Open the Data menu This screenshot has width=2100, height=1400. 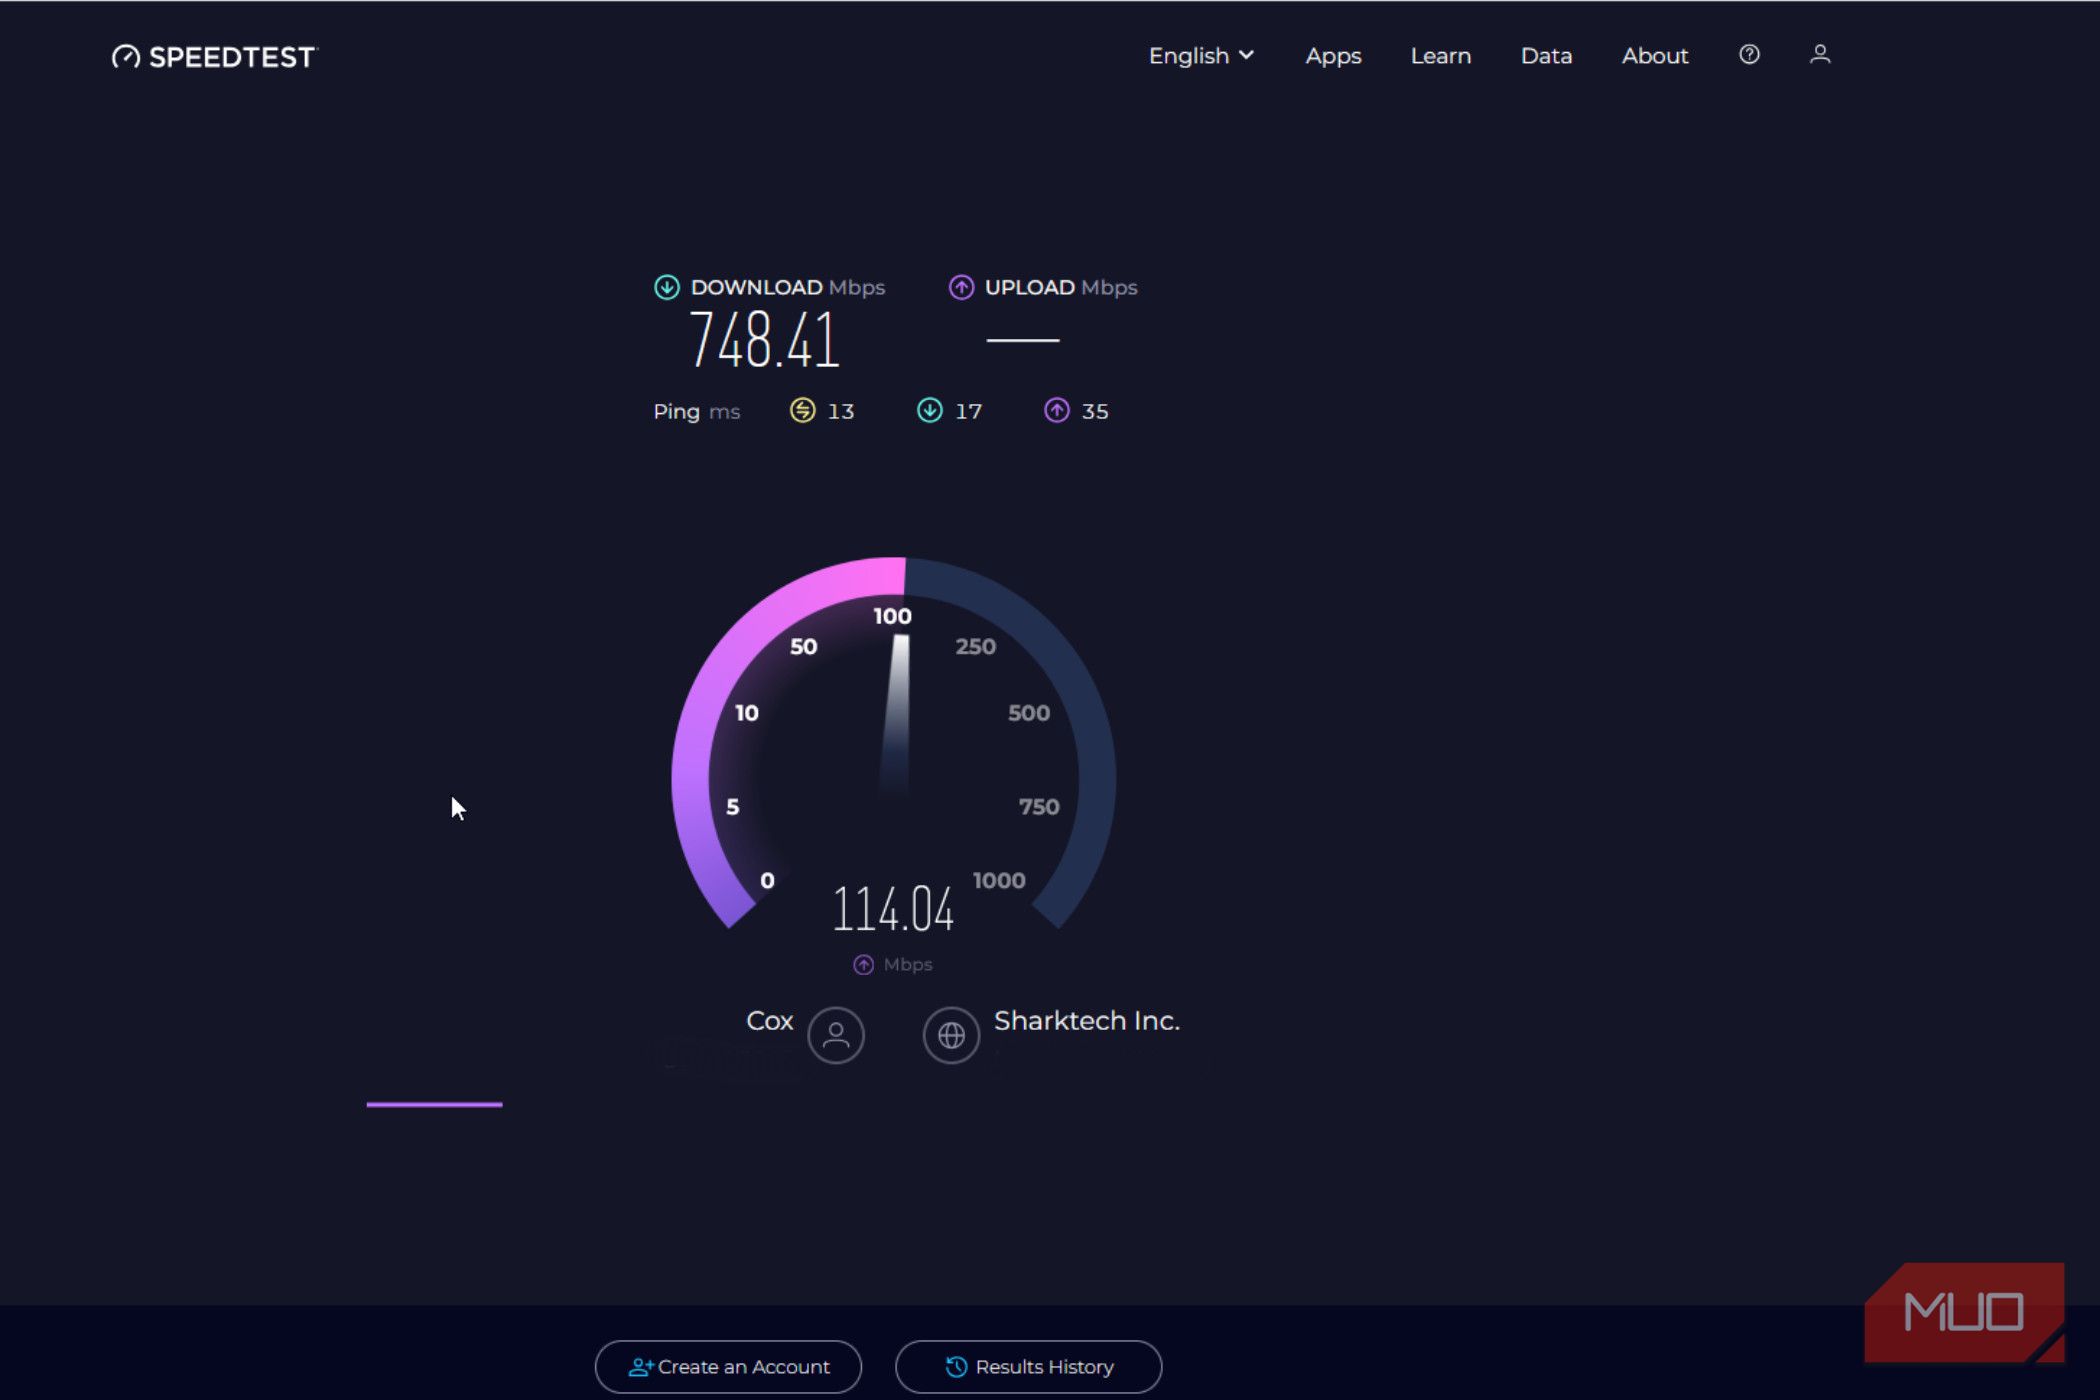[x=1546, y=56]
